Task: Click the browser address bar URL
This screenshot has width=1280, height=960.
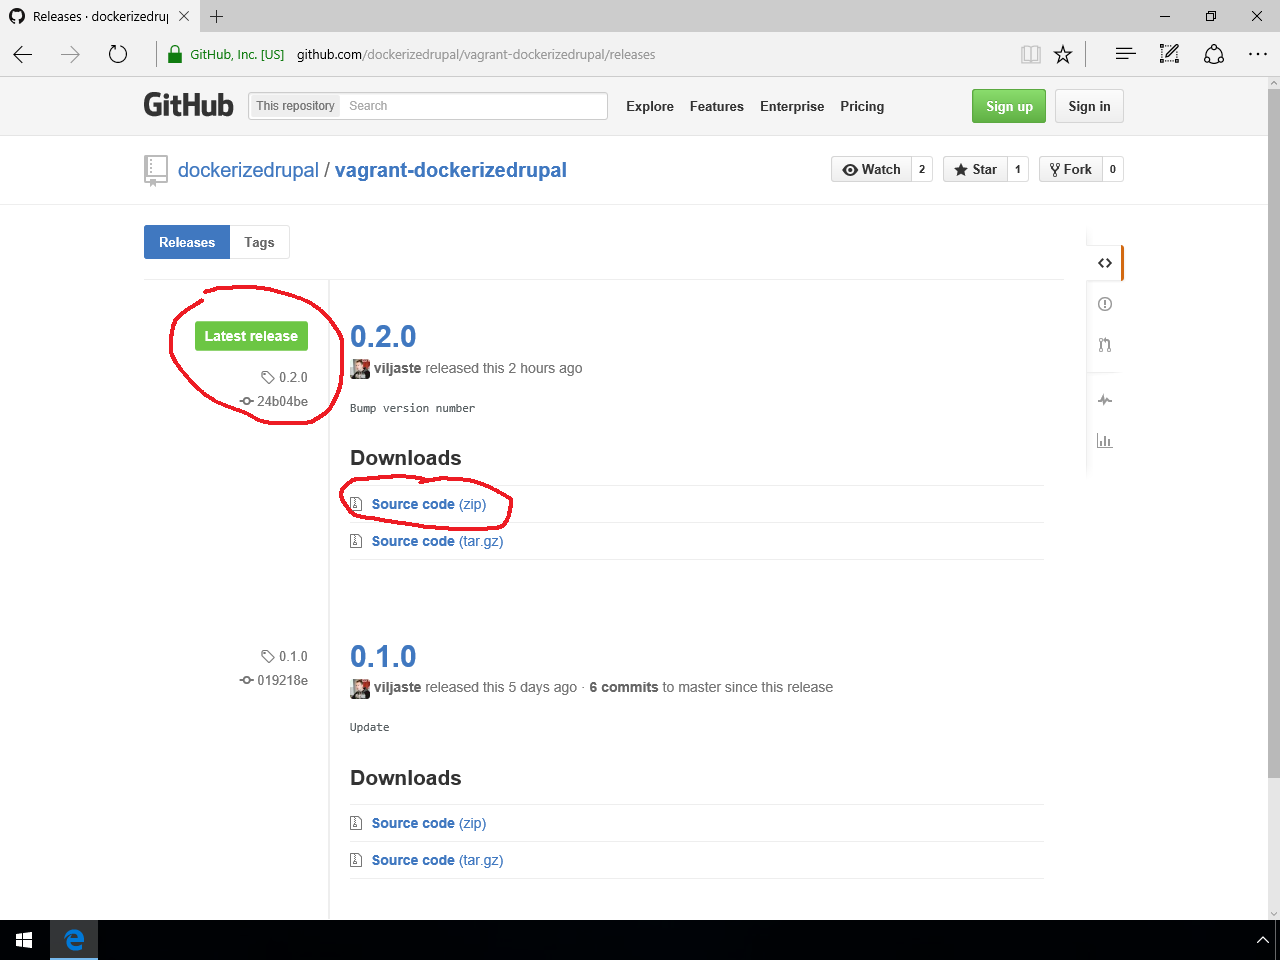Action: (476, 54)
